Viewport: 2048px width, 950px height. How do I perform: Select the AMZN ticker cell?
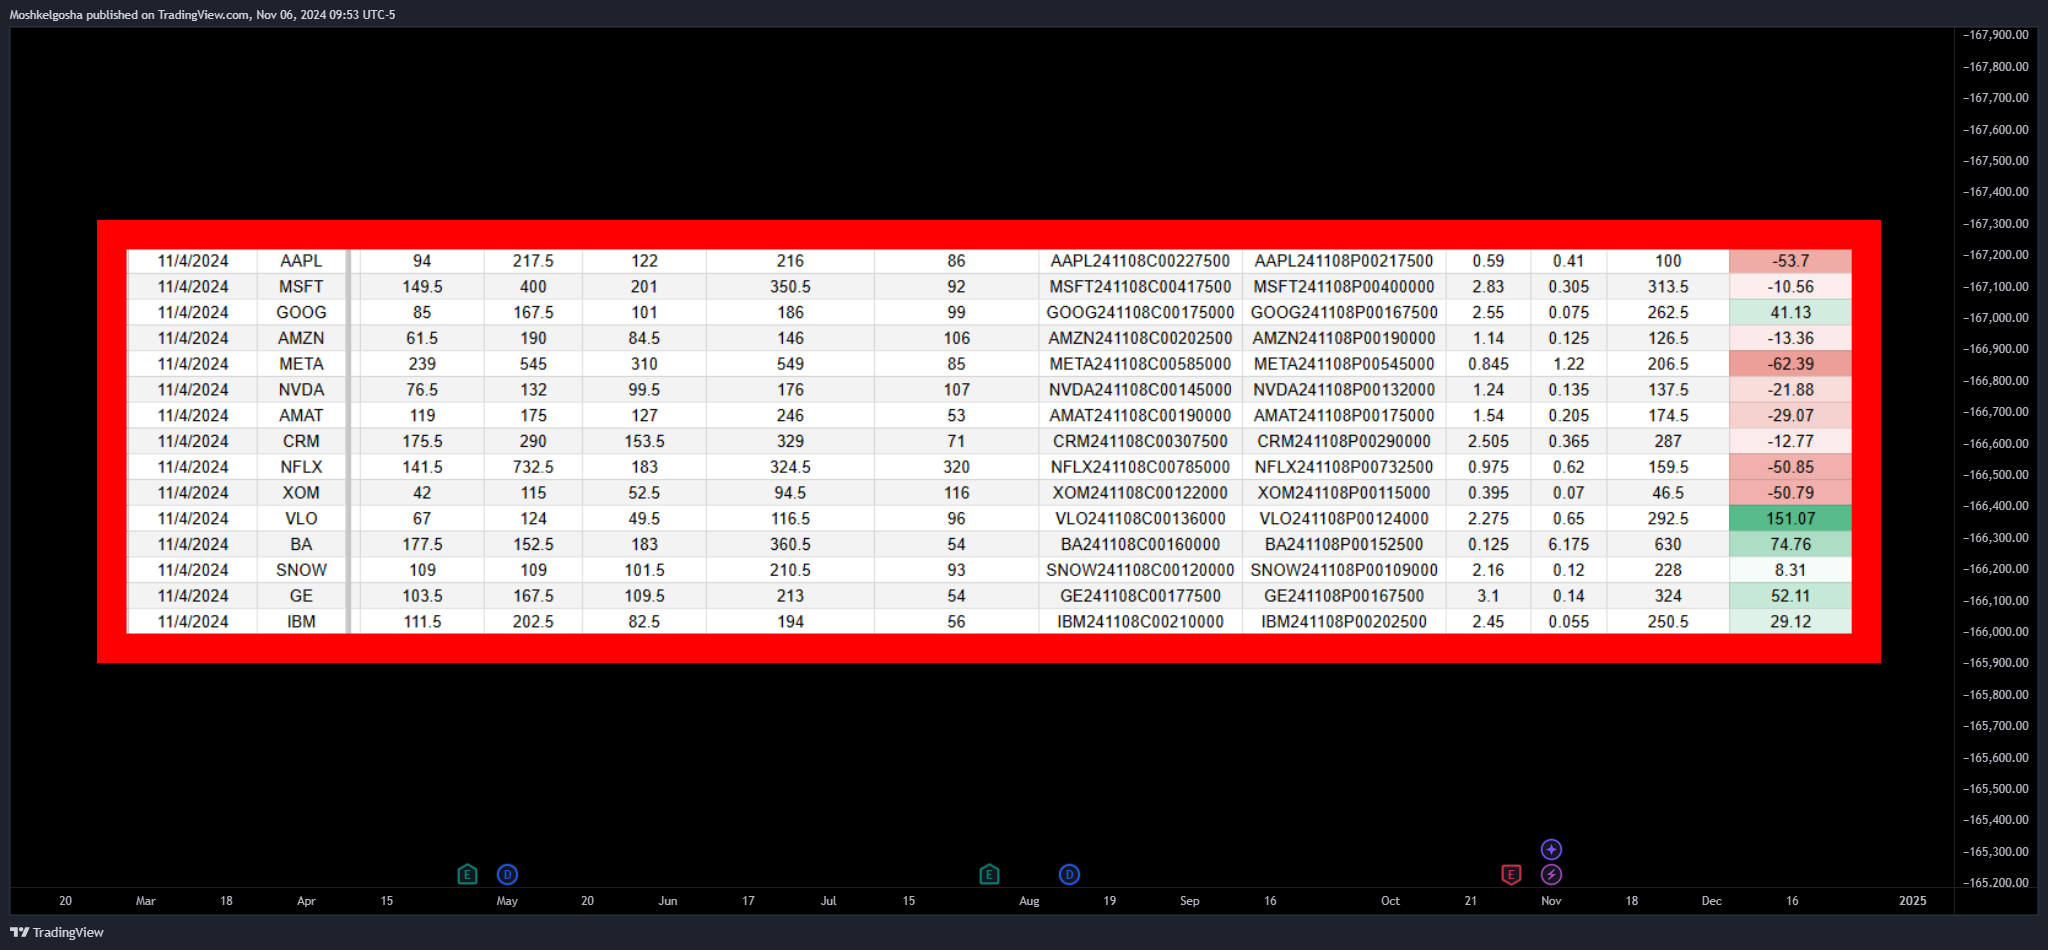tap(301, 338)
